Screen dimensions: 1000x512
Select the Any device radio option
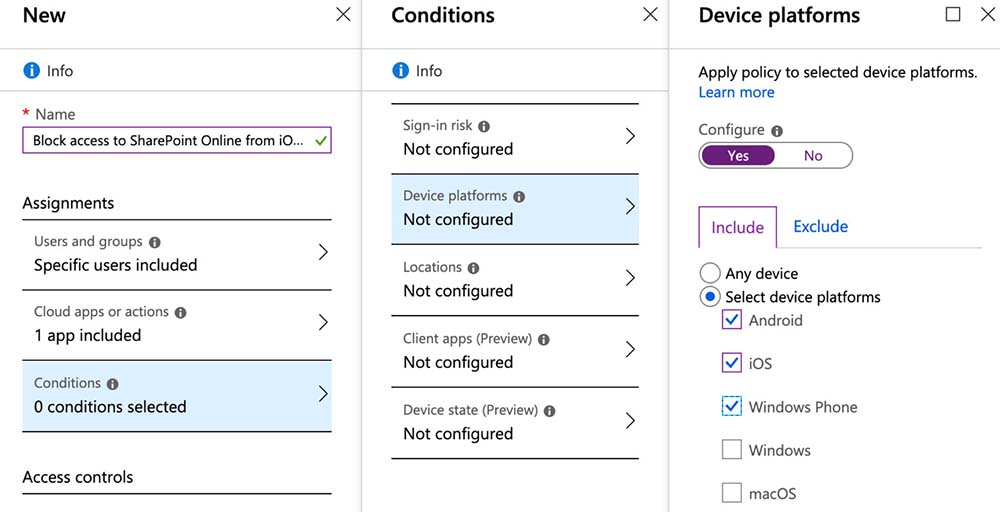(710, 273)
